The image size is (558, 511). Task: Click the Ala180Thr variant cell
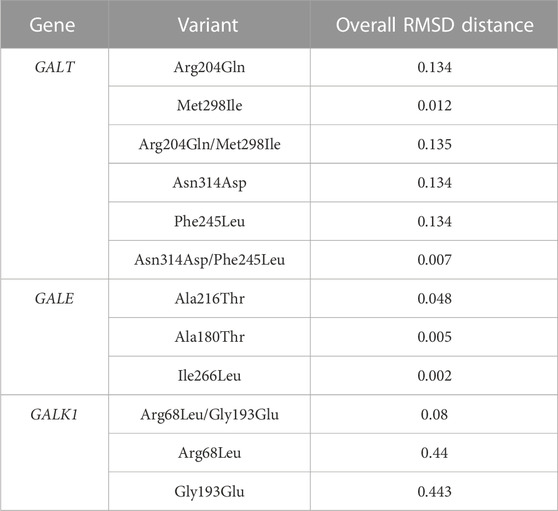(x=209, y=337)
